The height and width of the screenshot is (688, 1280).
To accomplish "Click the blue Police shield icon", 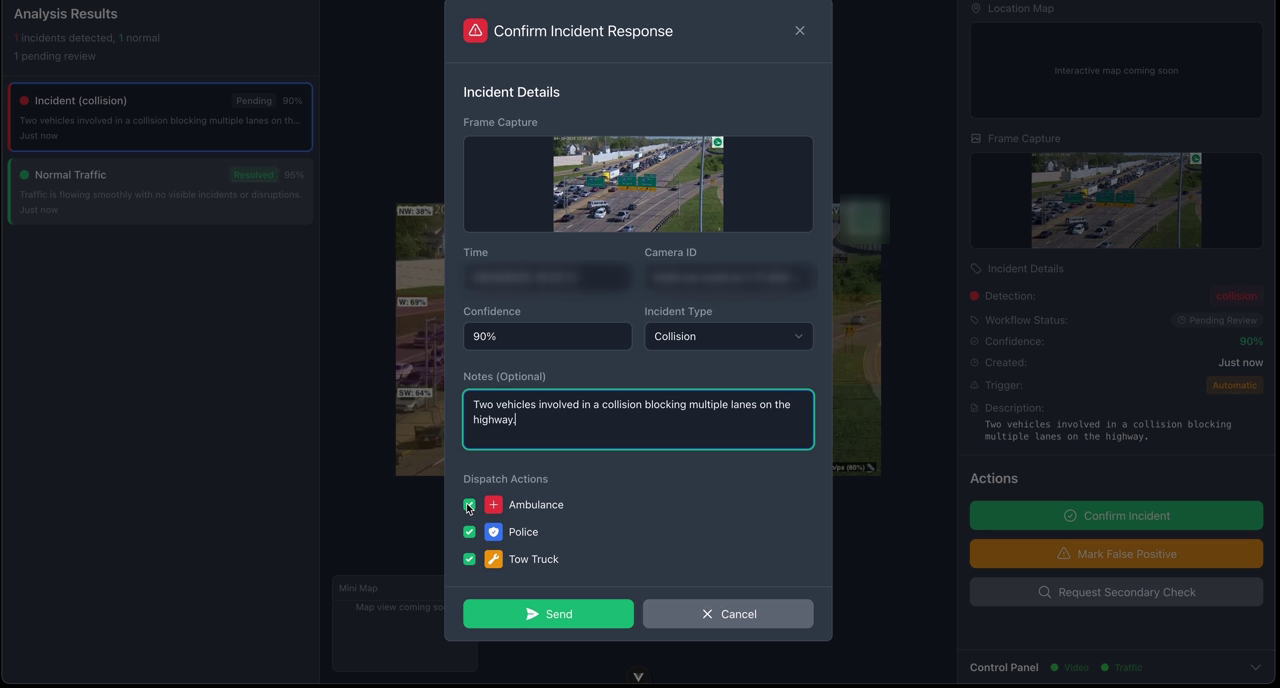I will 493,532.
